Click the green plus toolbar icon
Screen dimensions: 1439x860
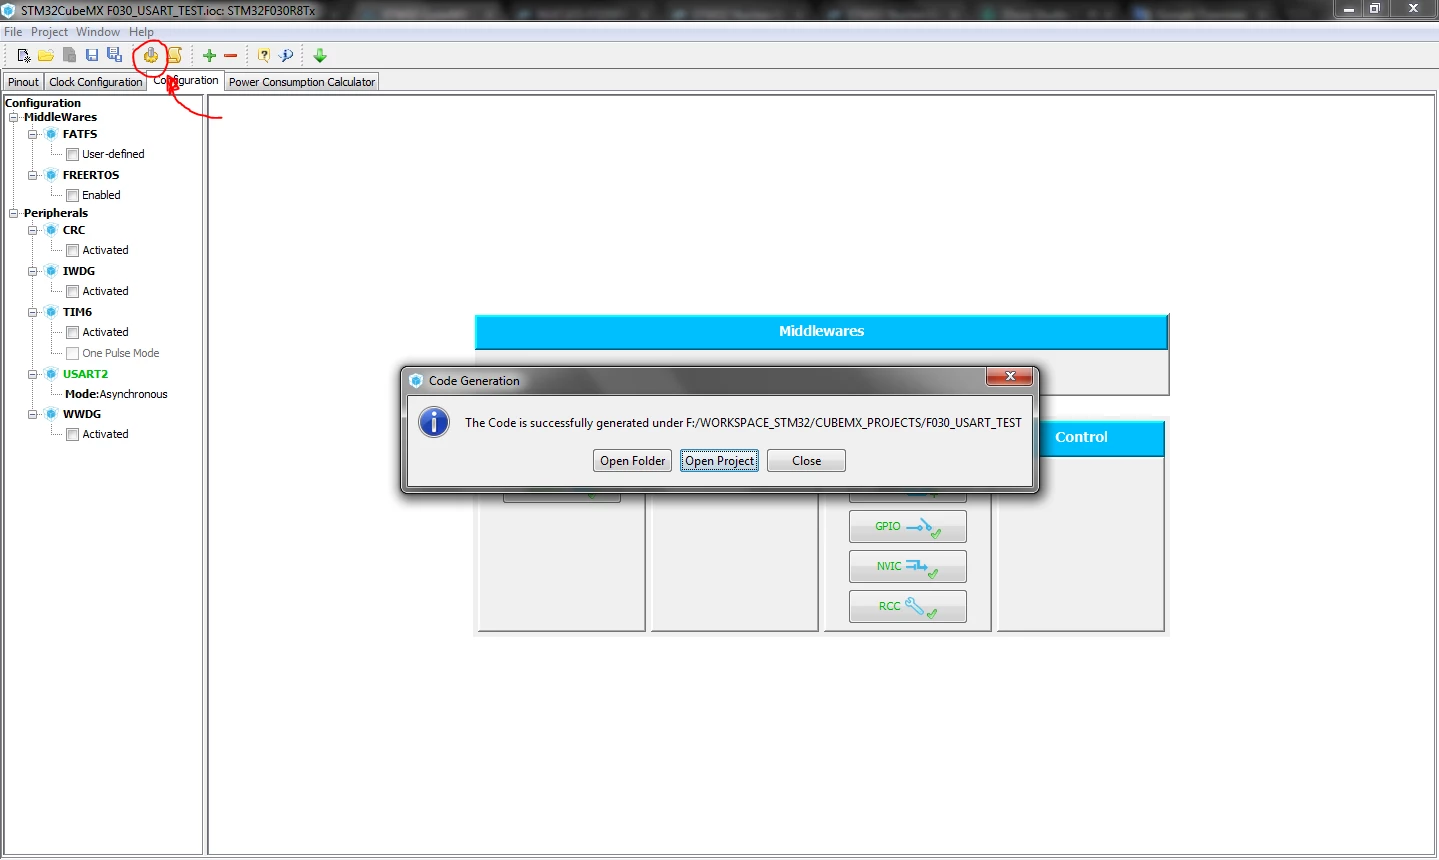[209, 55]
